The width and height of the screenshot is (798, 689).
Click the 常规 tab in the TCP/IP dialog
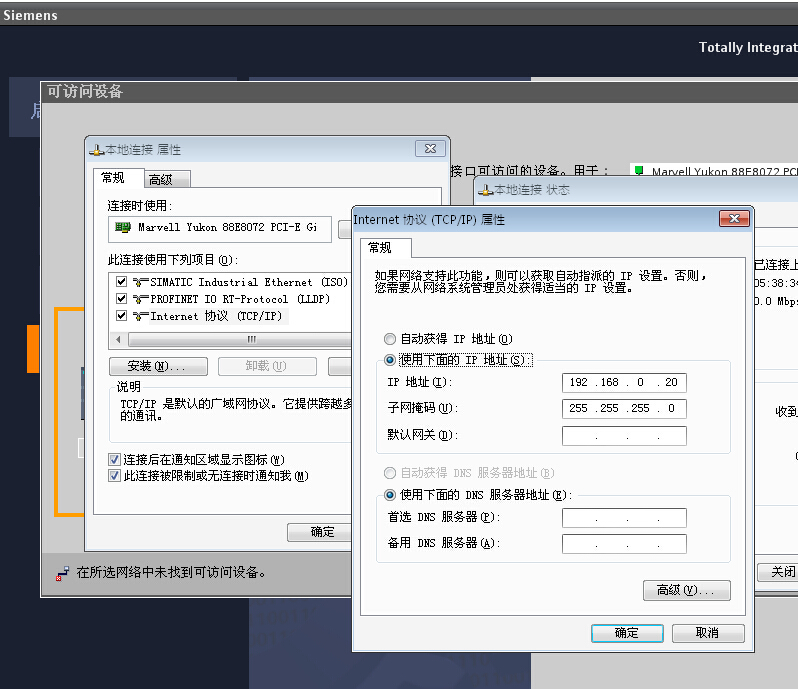tap(380, 248)
